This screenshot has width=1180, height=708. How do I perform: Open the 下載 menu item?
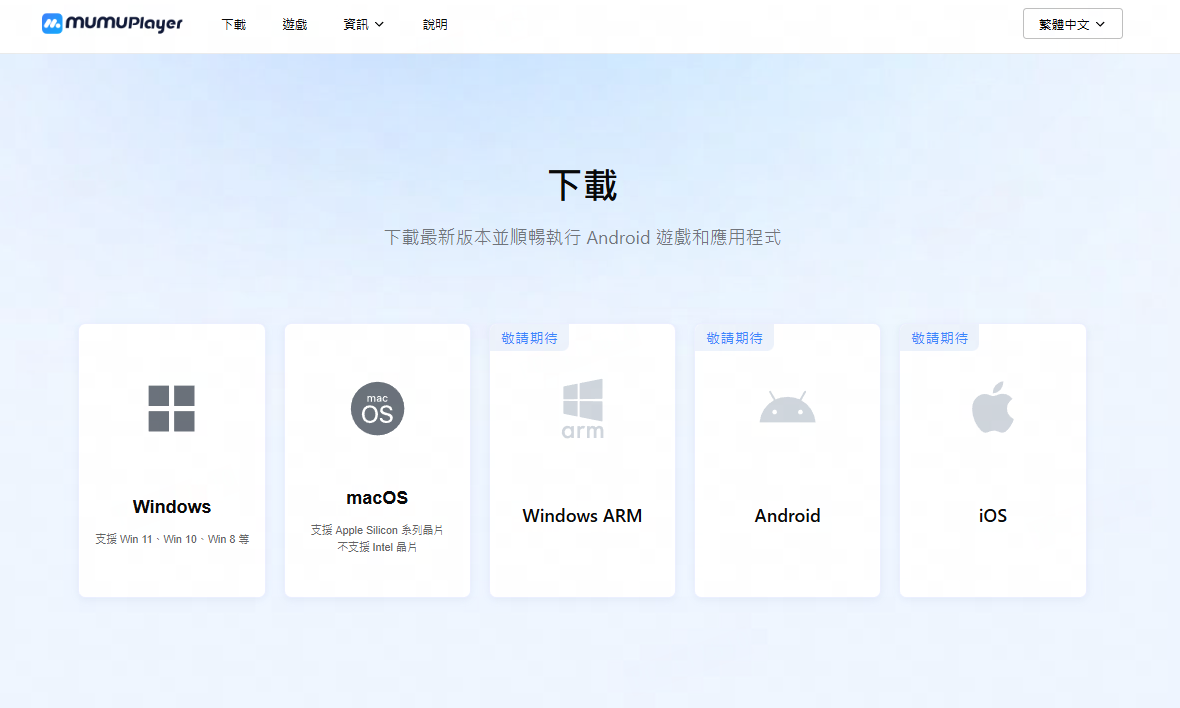point(233,24)
